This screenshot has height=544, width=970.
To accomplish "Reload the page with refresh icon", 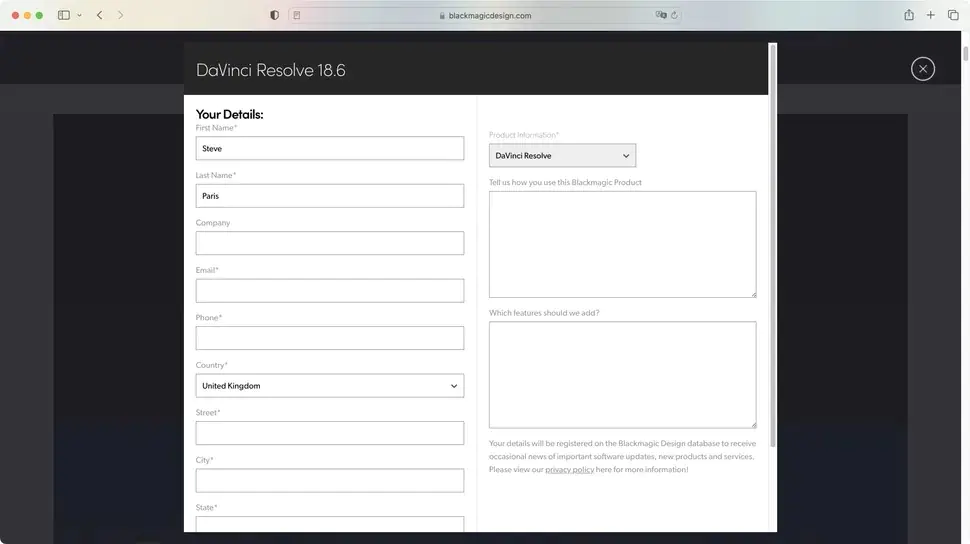I will (x=674, y=15).
